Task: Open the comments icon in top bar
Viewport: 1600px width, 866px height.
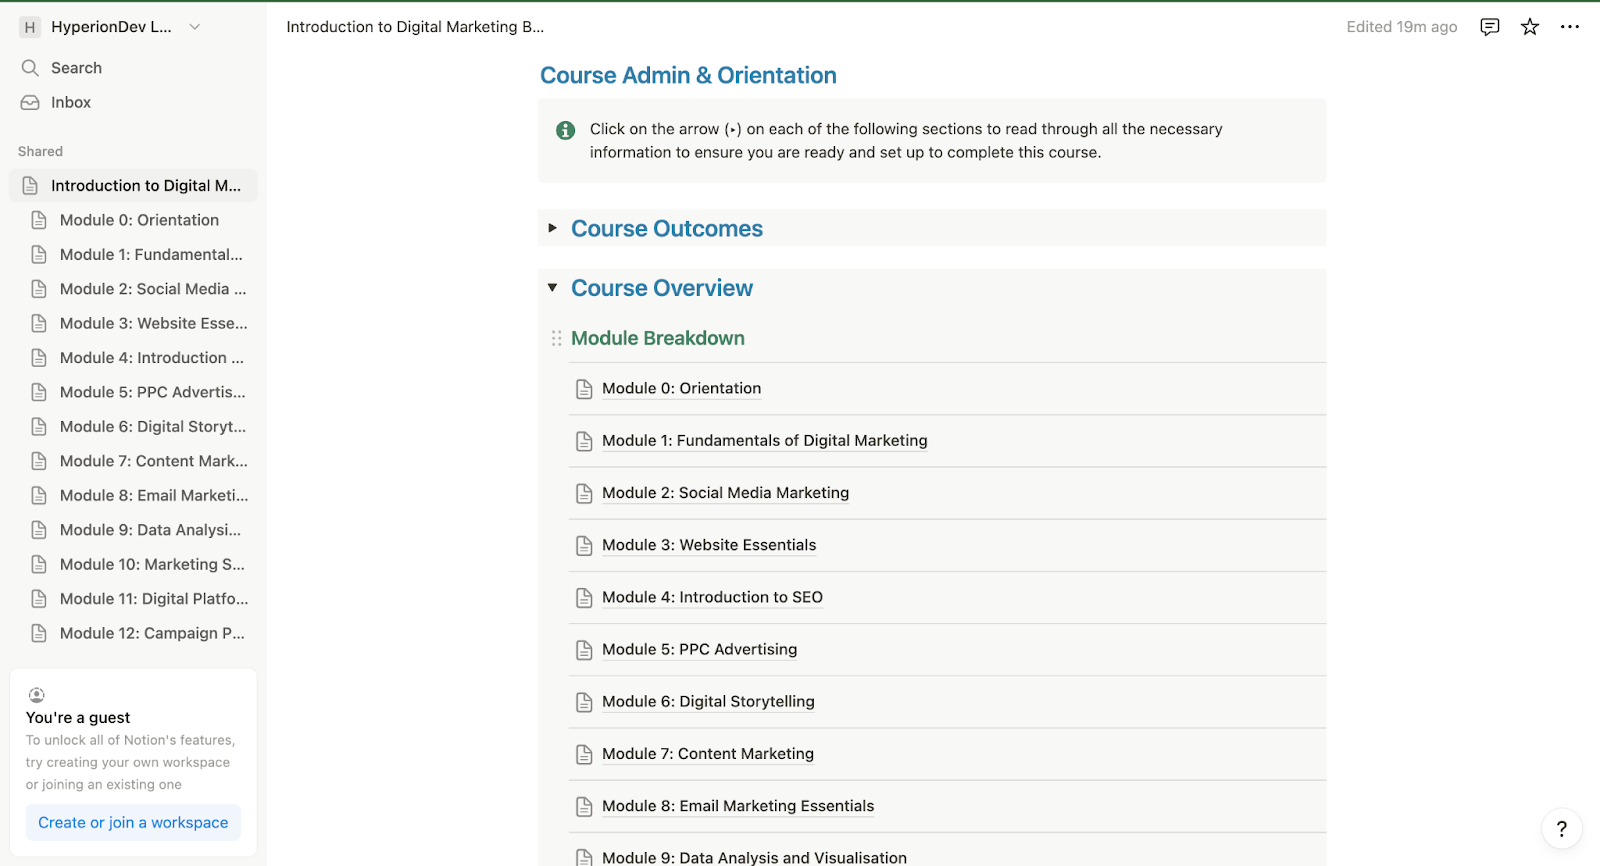Action: click(1489, 27)
